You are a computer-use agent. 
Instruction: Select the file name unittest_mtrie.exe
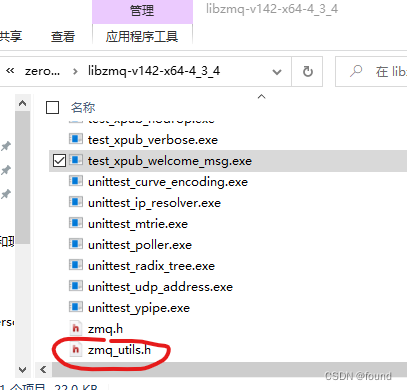138,224
